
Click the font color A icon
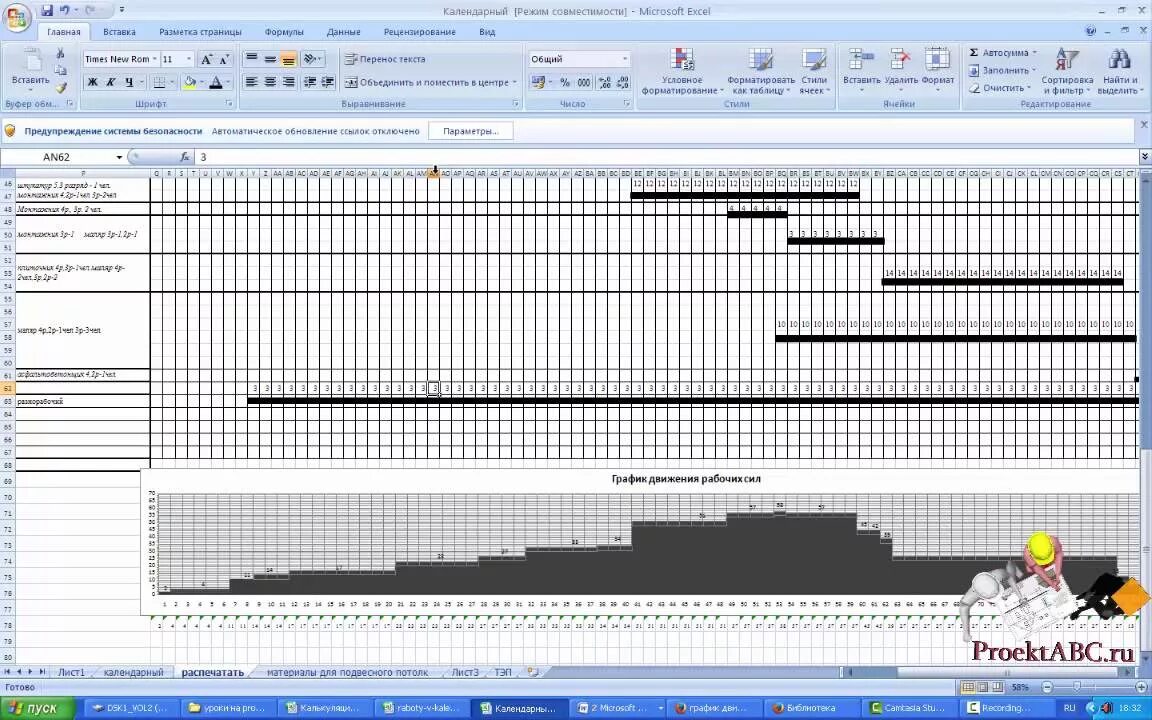click(216, 82)
